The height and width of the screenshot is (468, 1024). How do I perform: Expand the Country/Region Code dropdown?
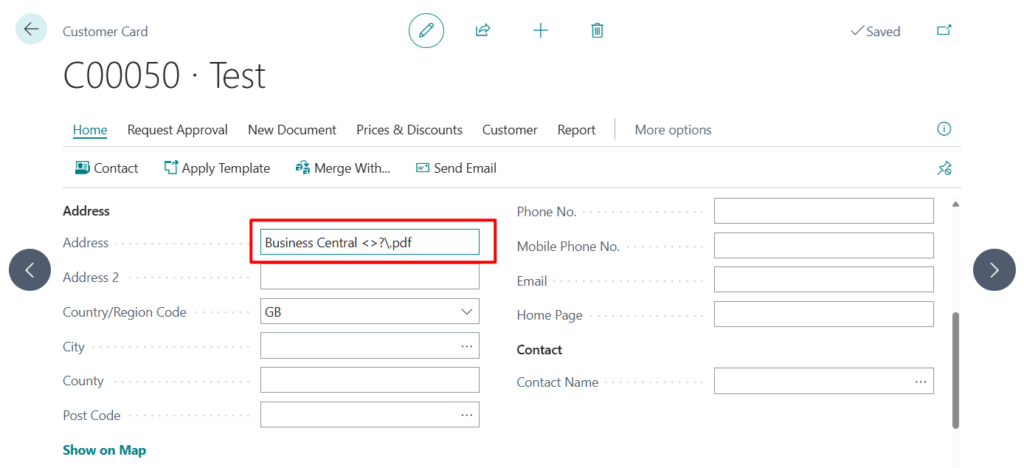pyautogui.click(x=466, y=312)
